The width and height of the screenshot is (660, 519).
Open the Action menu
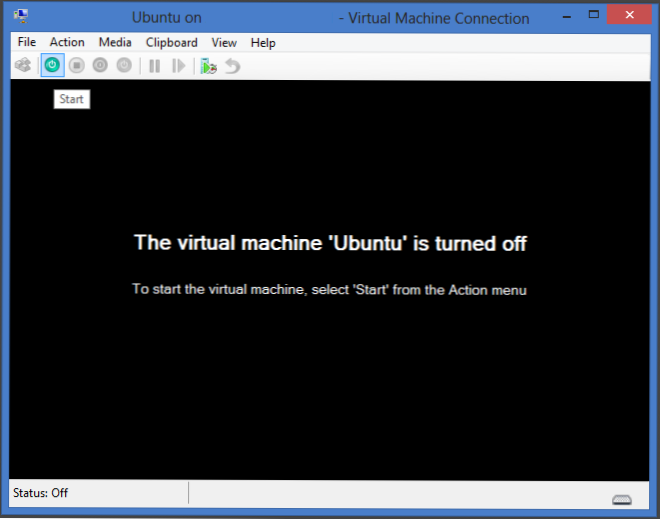click(x=67, y=42)
